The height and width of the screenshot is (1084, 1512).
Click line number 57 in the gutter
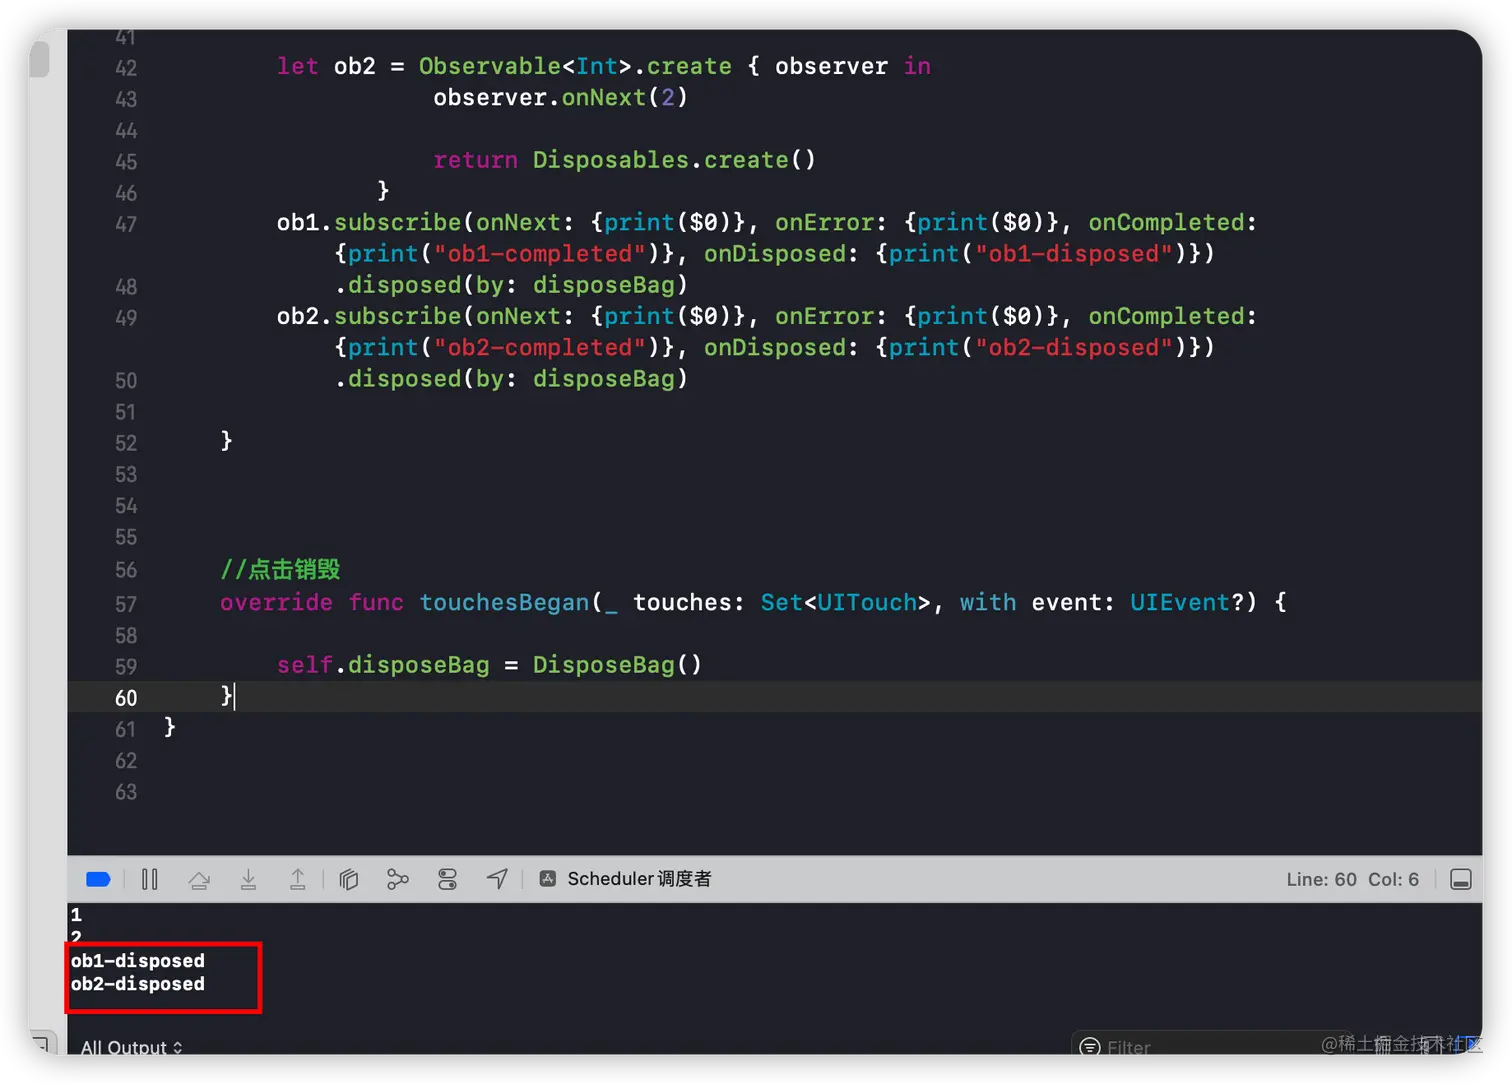coord(126,604)
